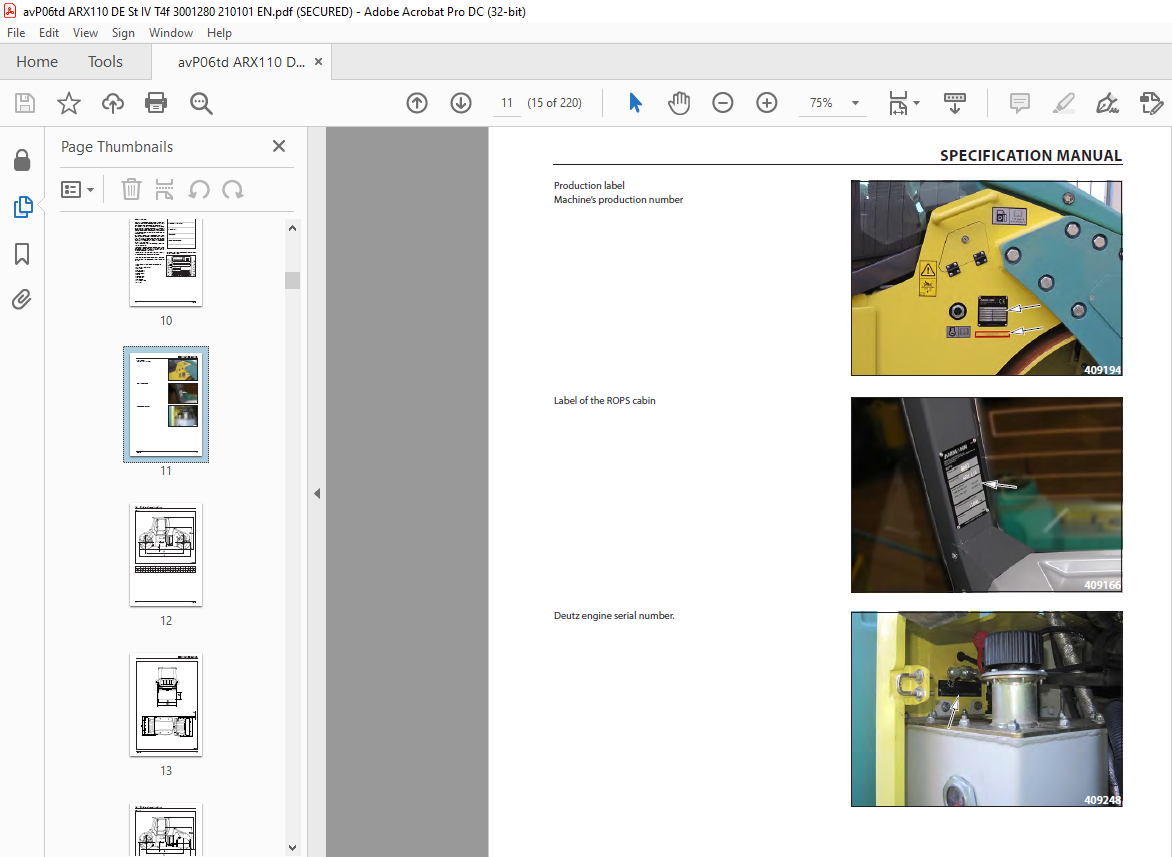Image resolution: width=1172 pixels, height=857 pixels.
Task: Switch to the Home tab
Action: [x=37, y=62]
